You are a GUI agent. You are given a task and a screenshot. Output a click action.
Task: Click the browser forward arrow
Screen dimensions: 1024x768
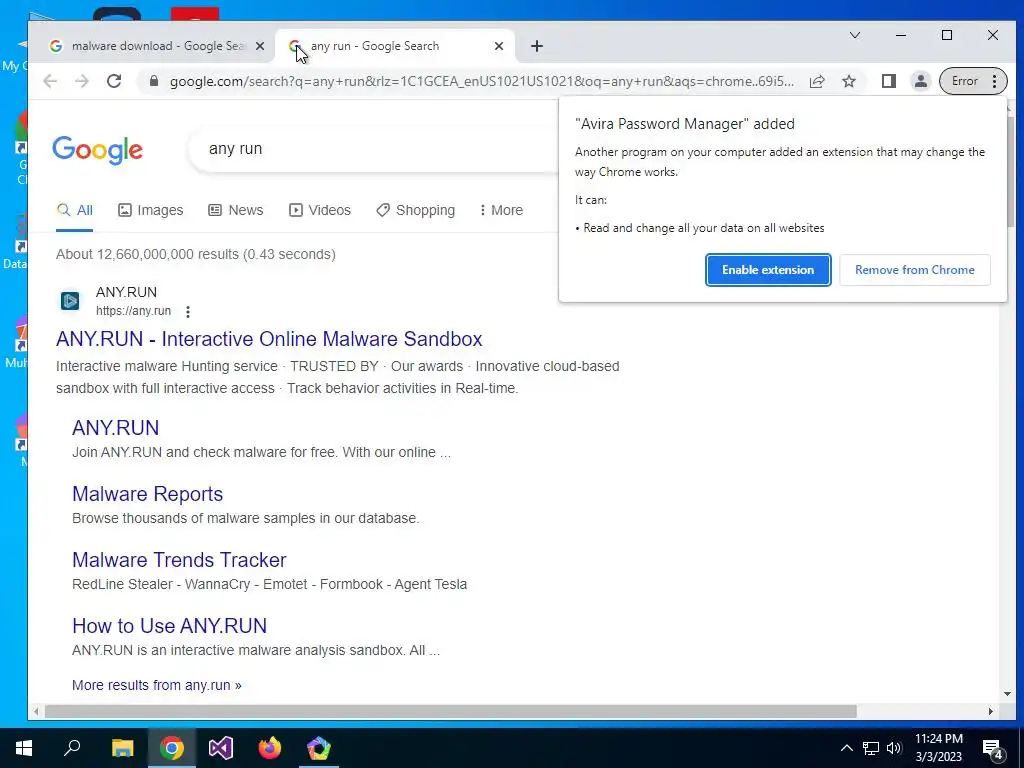point(82,81)
